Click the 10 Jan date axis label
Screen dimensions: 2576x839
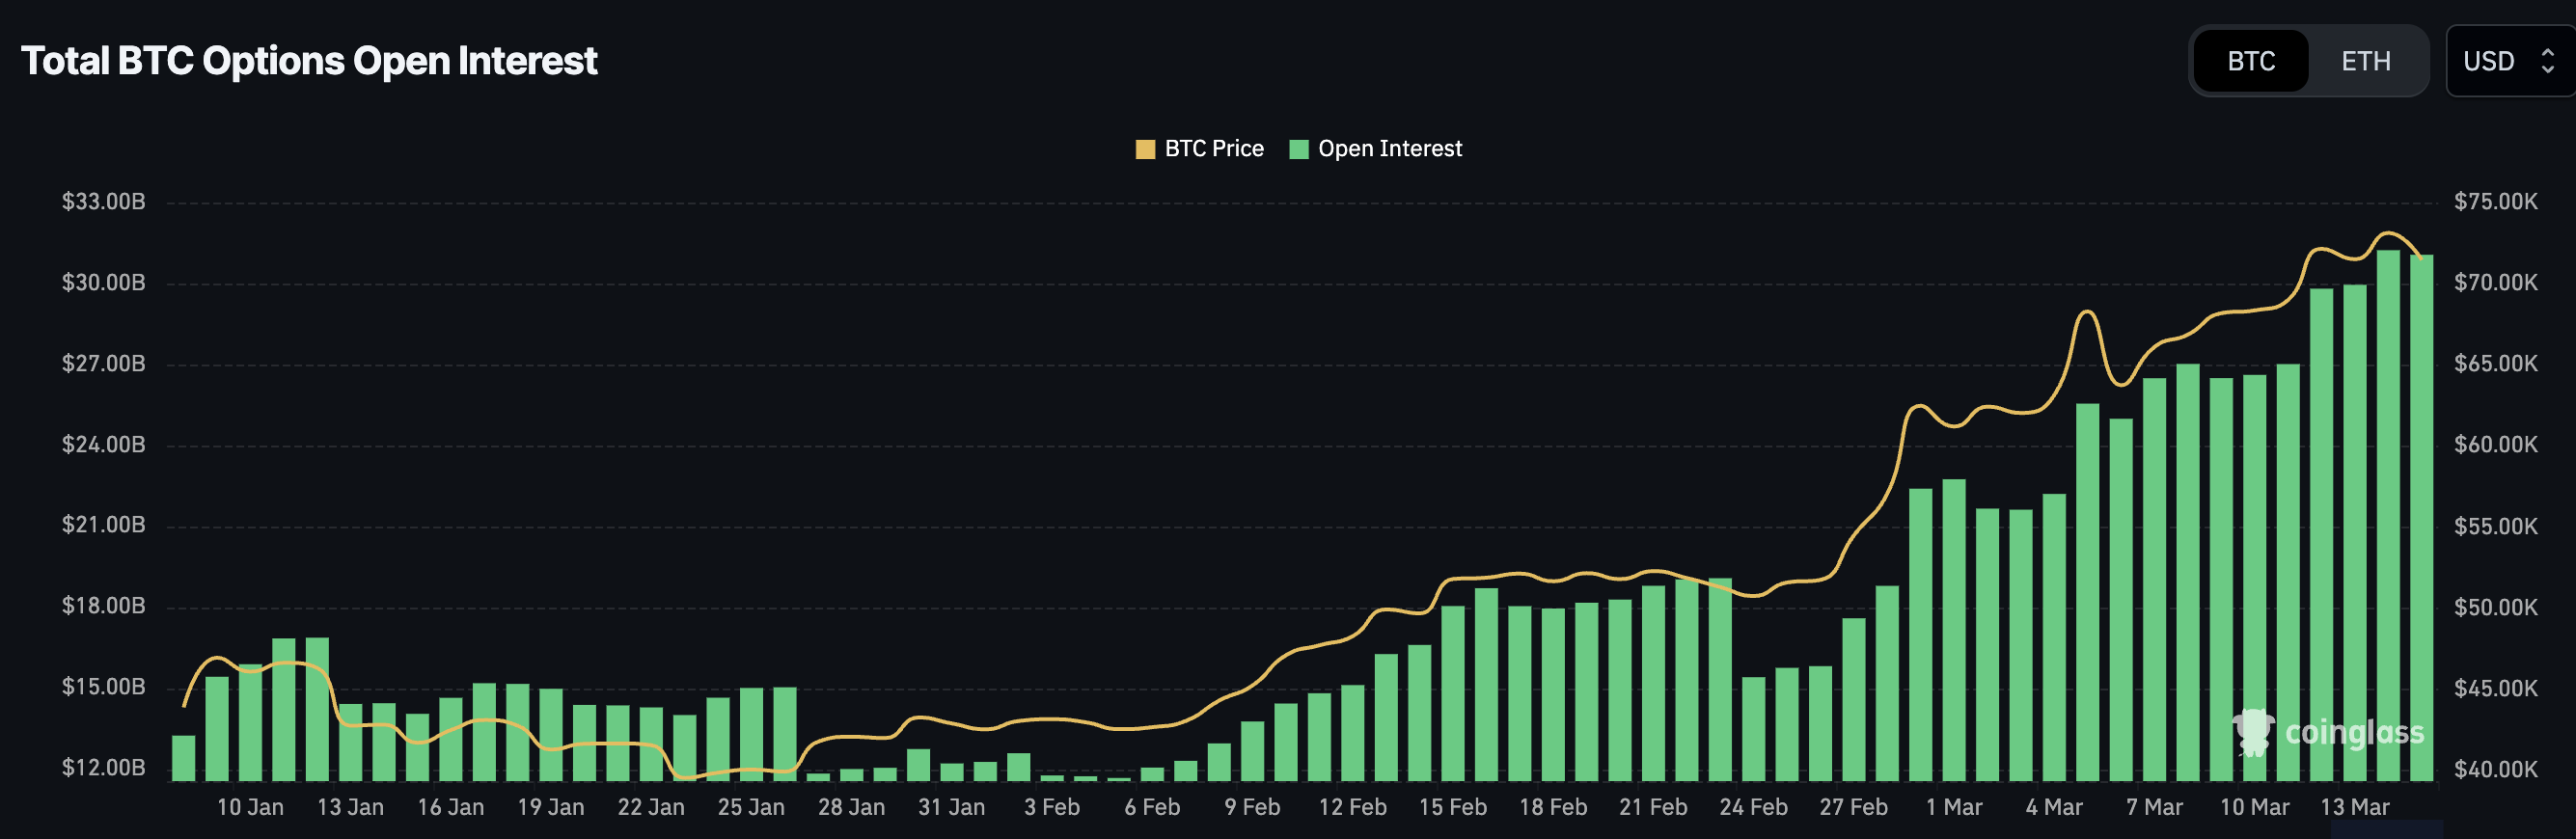click(x=250, y=807)
